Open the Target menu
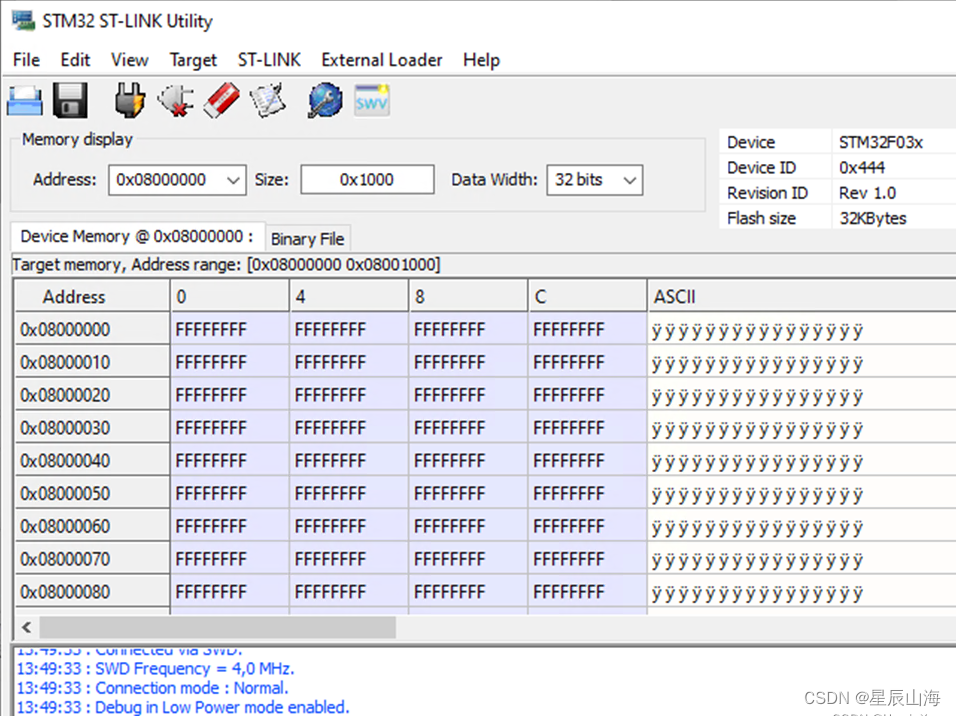 coord(193,60)
